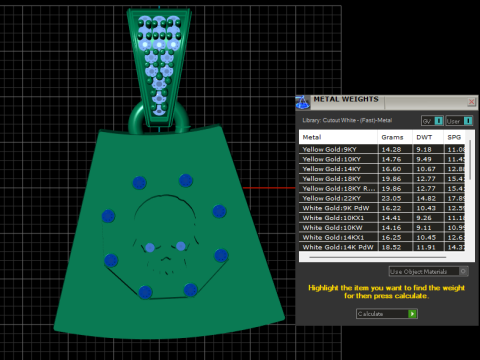Viewport: 480px width, 360px height.
Task: Select the Yellow Gold:9KY row
Action: 382,149
